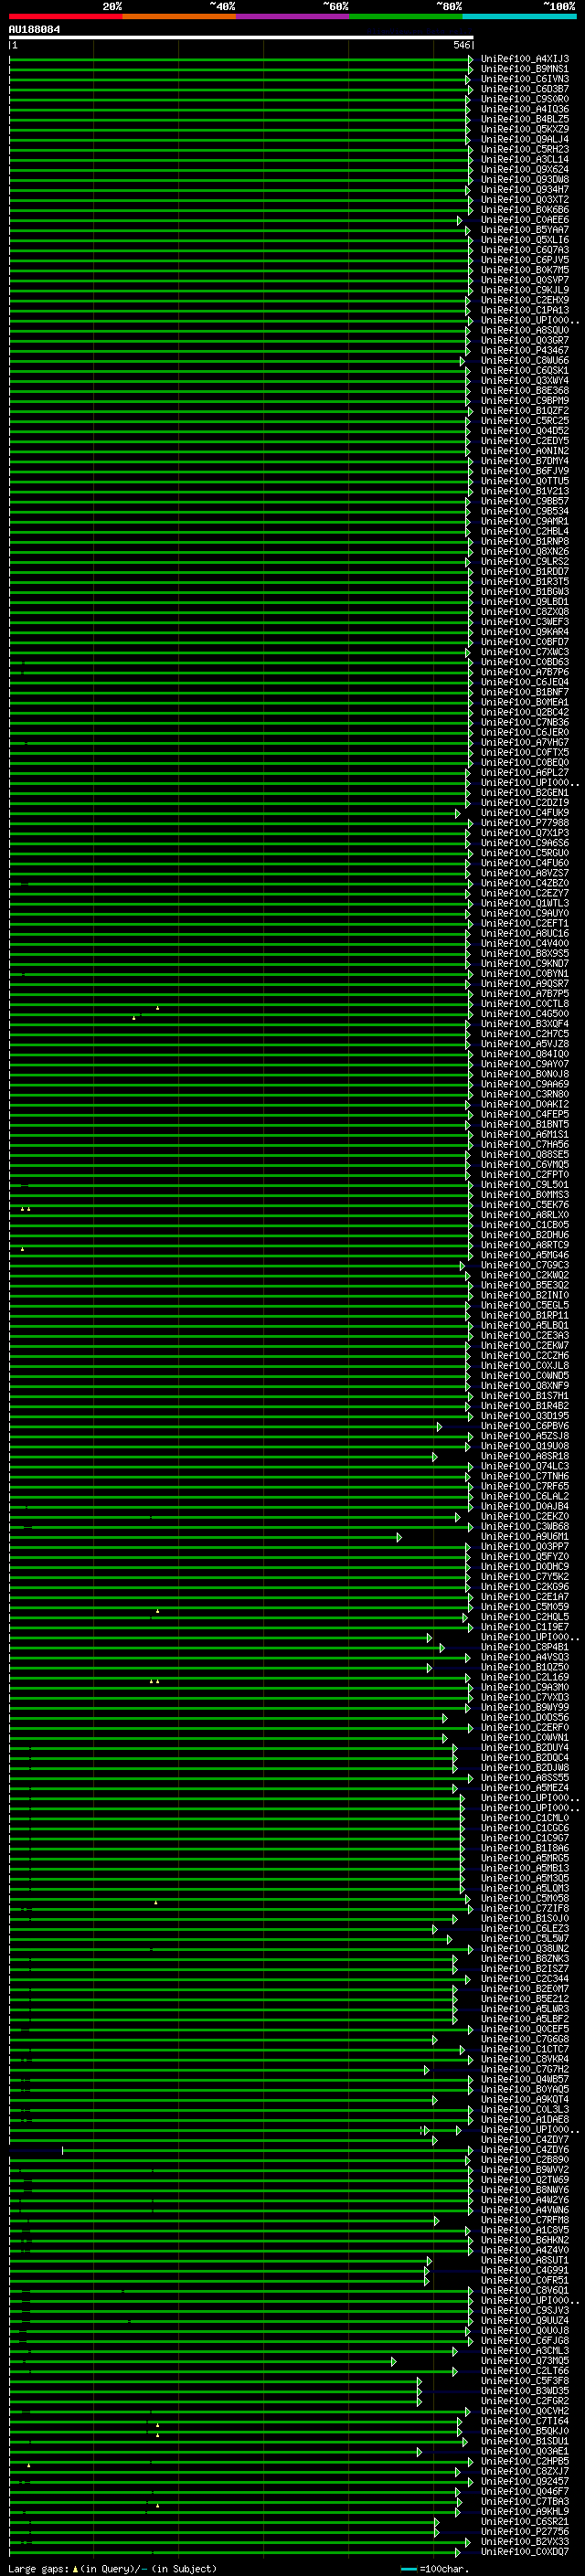The height and width of the screenshot is (2576, 585).
Task: Select hit label UniRef100_A9U6M1
Action: pos(525,1537)
